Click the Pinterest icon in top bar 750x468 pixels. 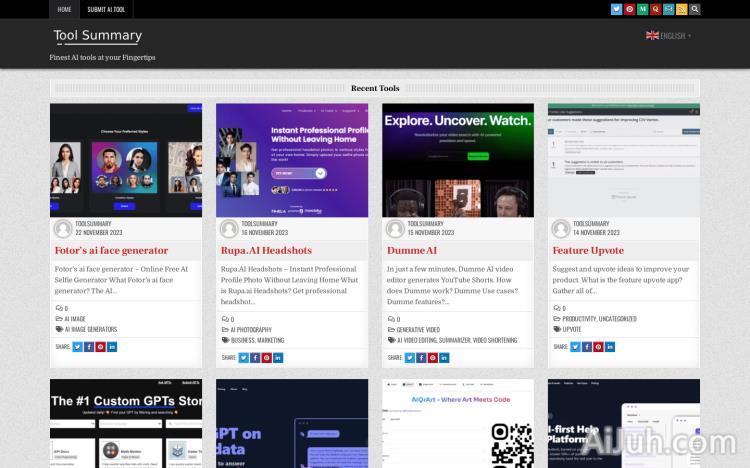[x=629, y=9]
